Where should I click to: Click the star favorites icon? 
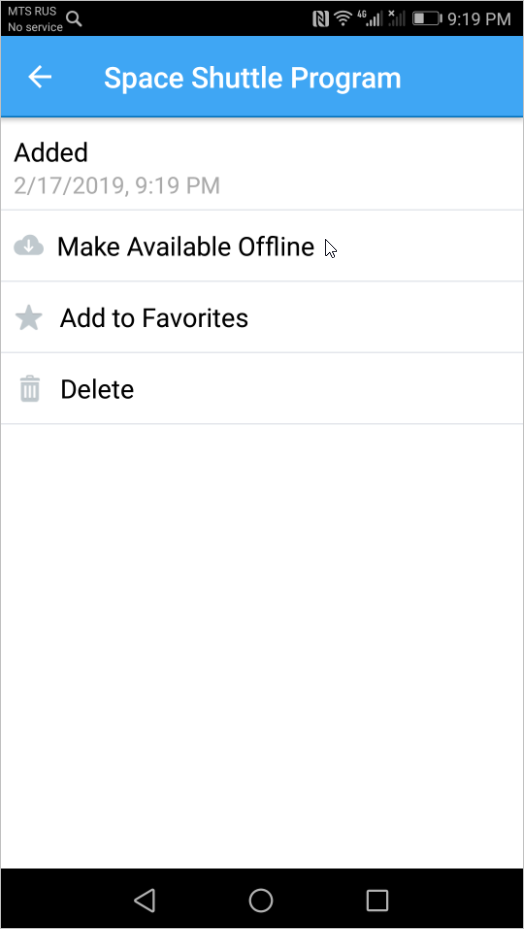tap(28, 318)
